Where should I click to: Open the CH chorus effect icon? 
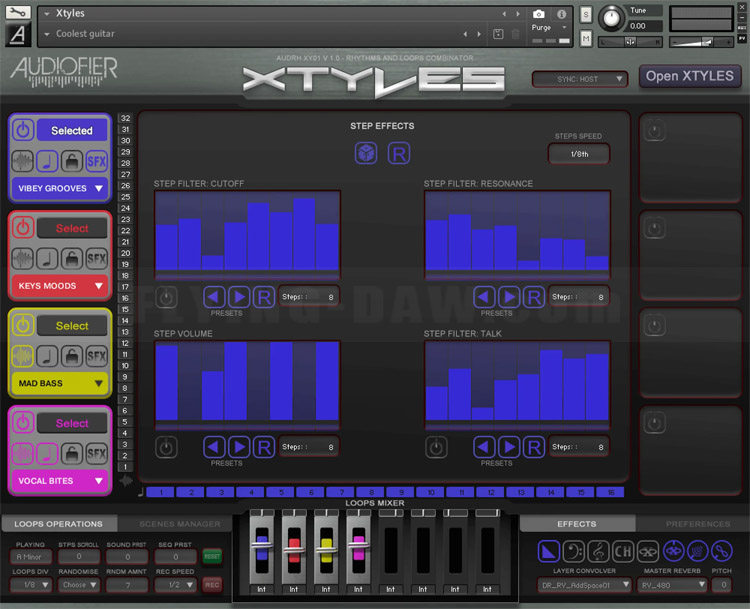tap(623, 551)
